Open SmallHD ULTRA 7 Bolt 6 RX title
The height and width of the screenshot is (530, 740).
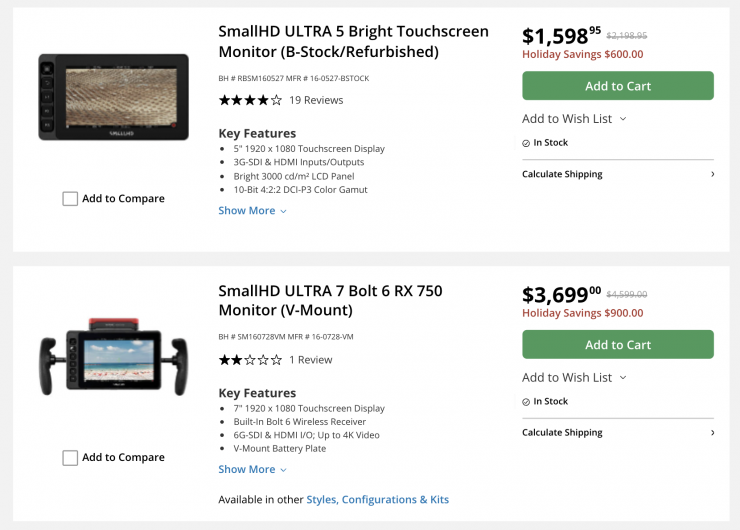330,300
